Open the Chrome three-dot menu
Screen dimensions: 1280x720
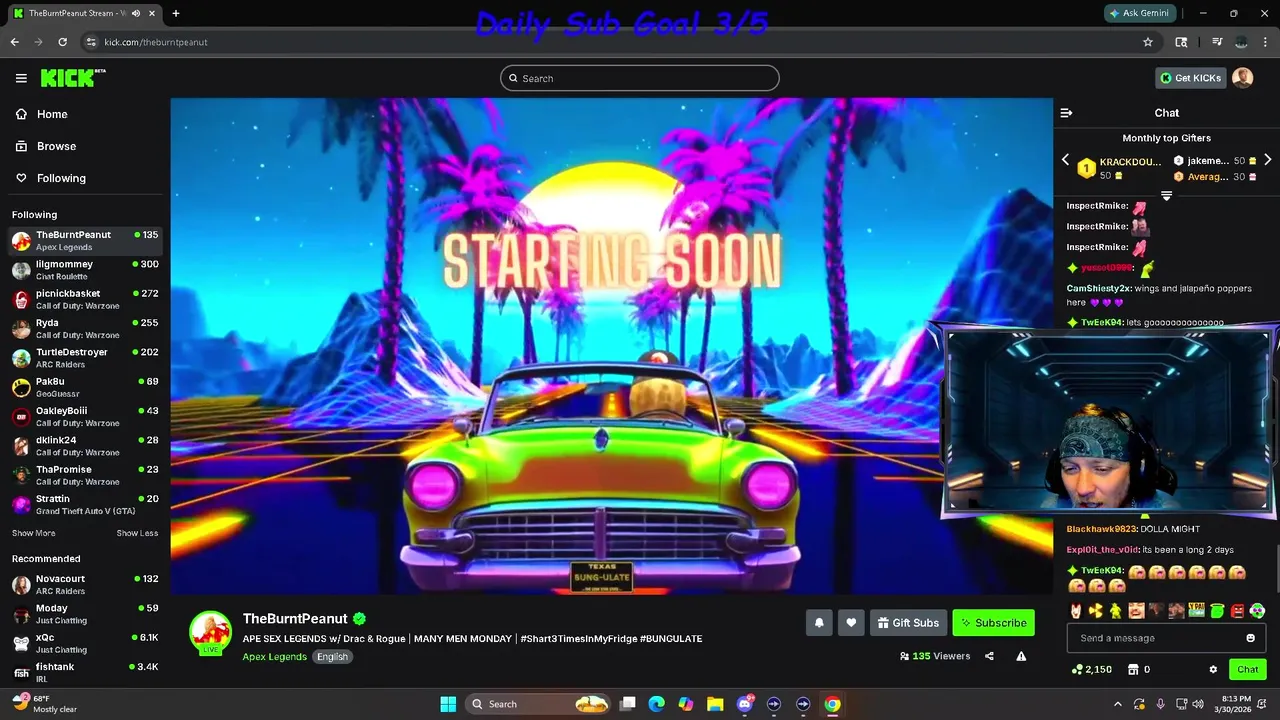click(1266, 42)
